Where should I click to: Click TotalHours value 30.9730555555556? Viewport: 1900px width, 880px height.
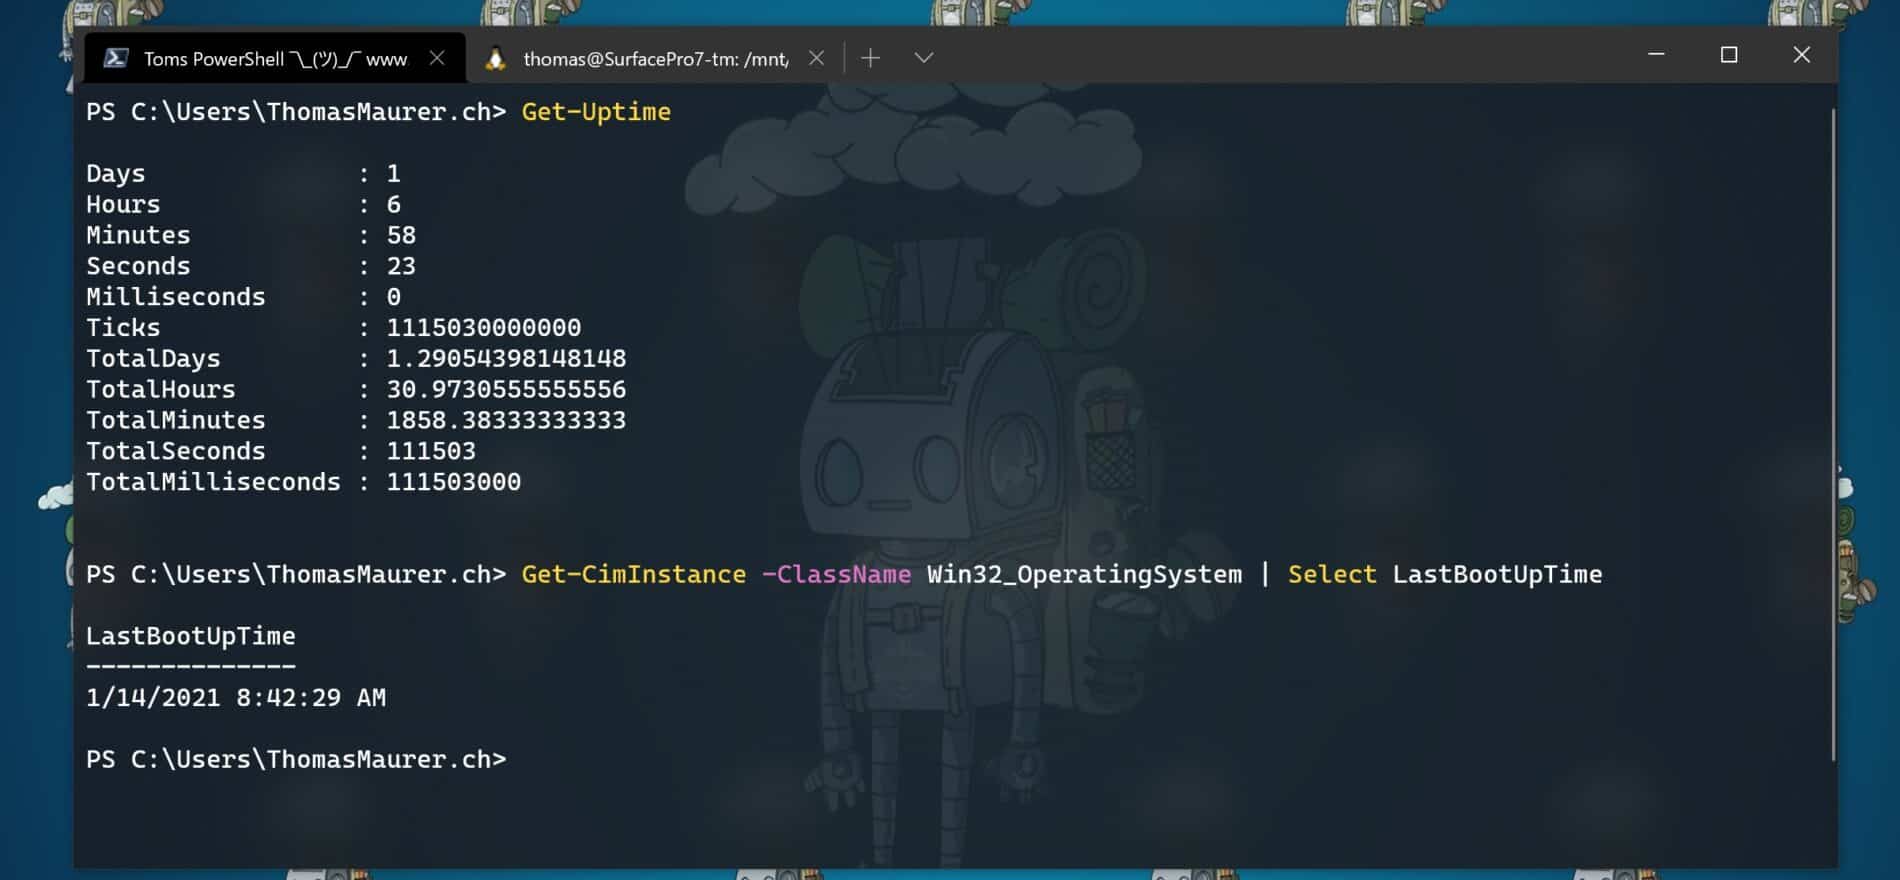pos(506,390)
